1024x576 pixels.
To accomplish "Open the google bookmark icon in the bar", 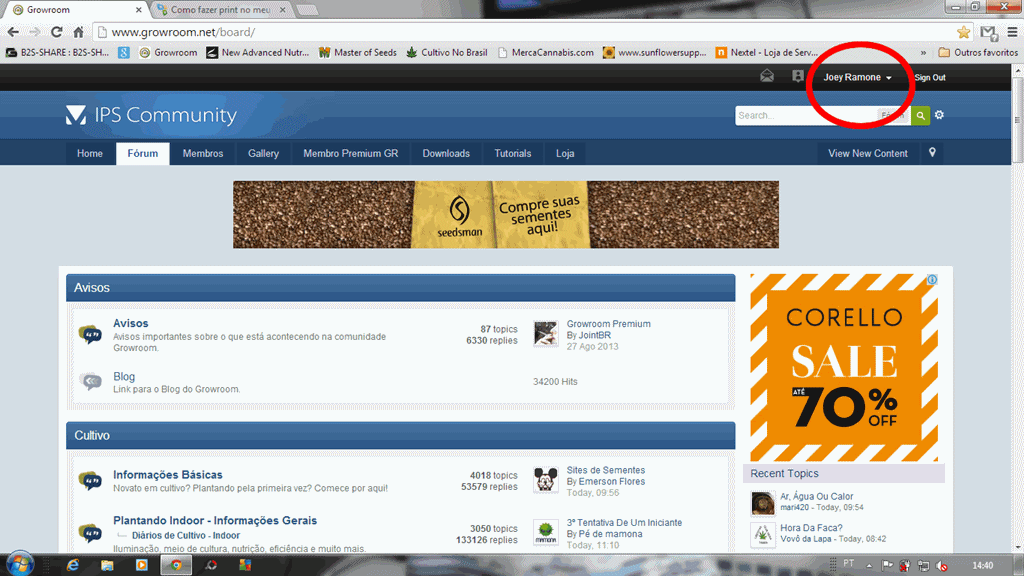I will point(123,52).
